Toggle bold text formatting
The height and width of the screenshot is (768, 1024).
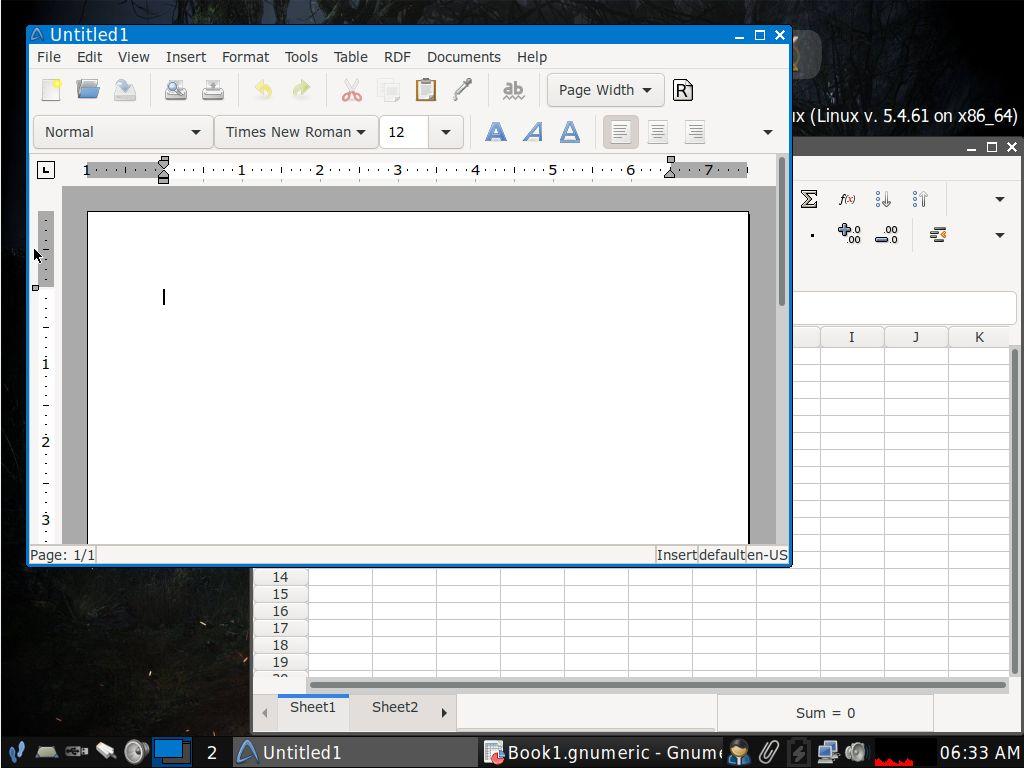point(495,132)
